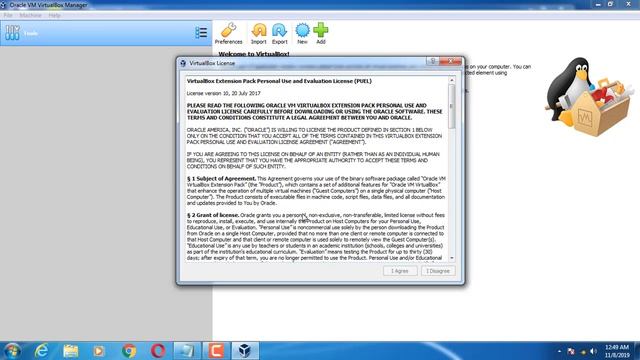Open File Explorer from taskbar

click(x=70, y=351)
